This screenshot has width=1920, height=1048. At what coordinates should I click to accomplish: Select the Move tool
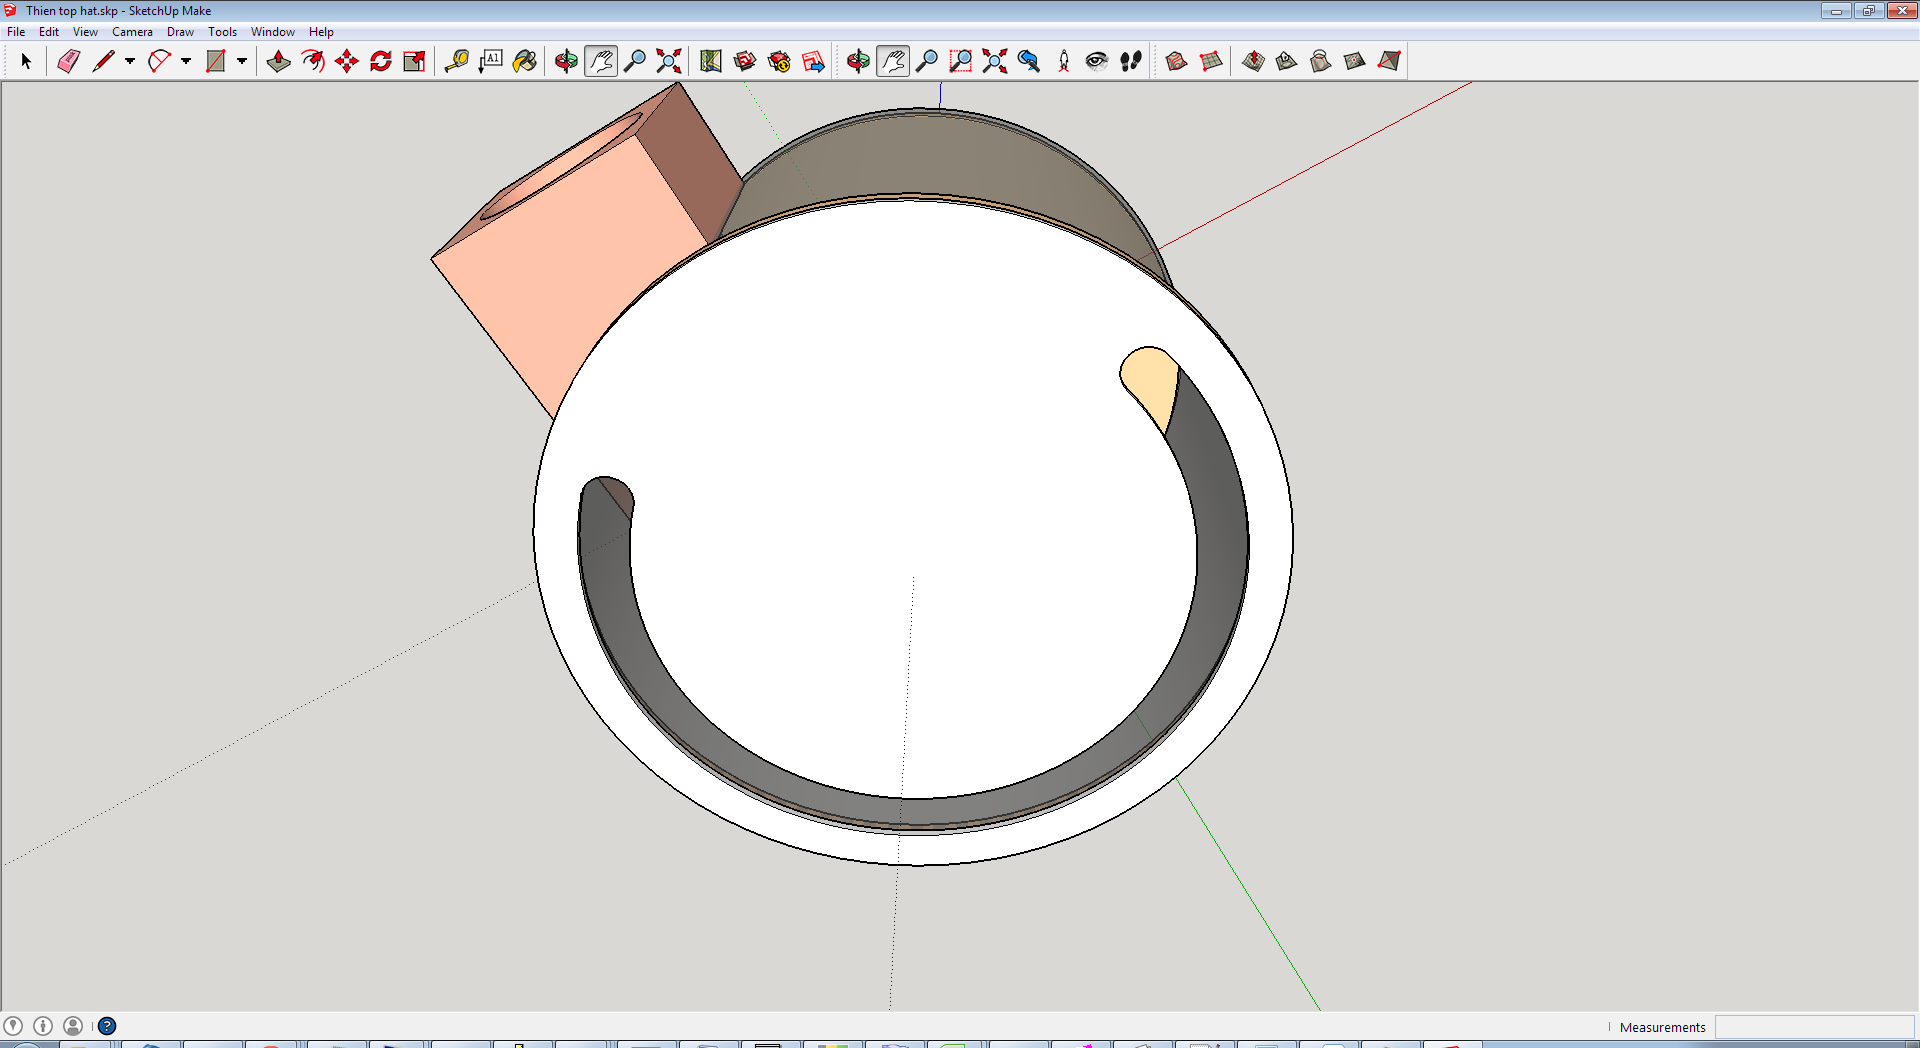click(x=347, y=61)
